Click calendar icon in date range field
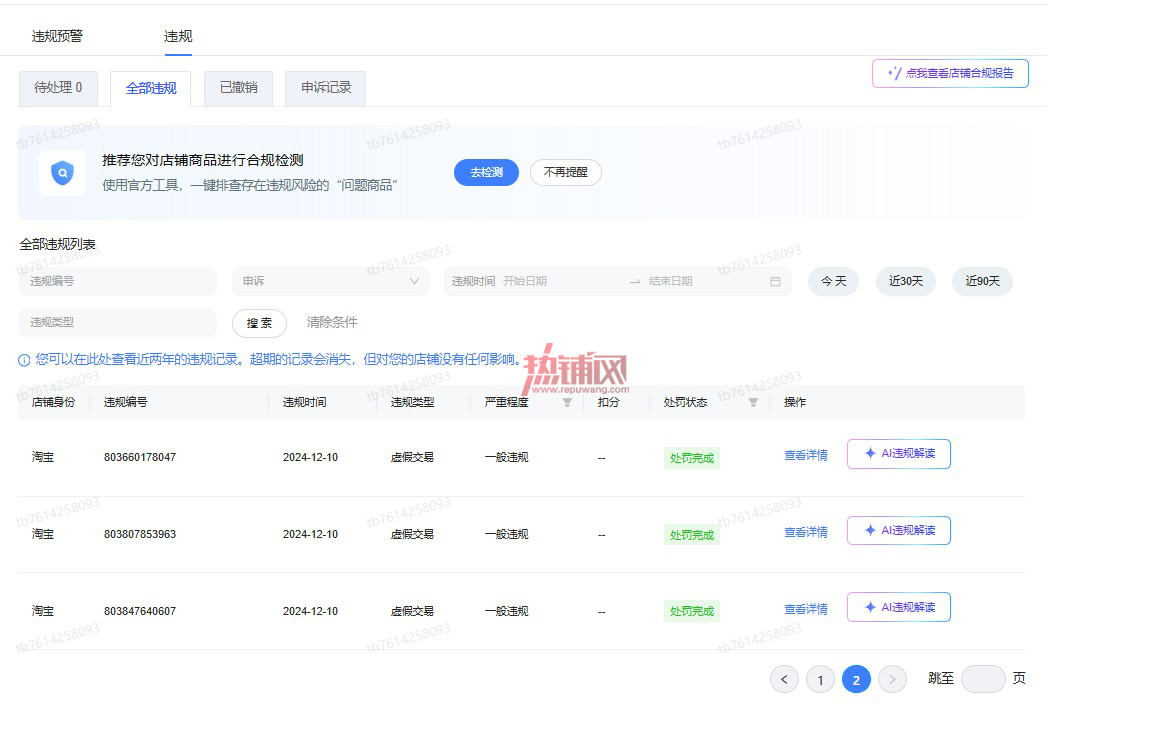Screen dimensions: 1151x740 (775, 281)
